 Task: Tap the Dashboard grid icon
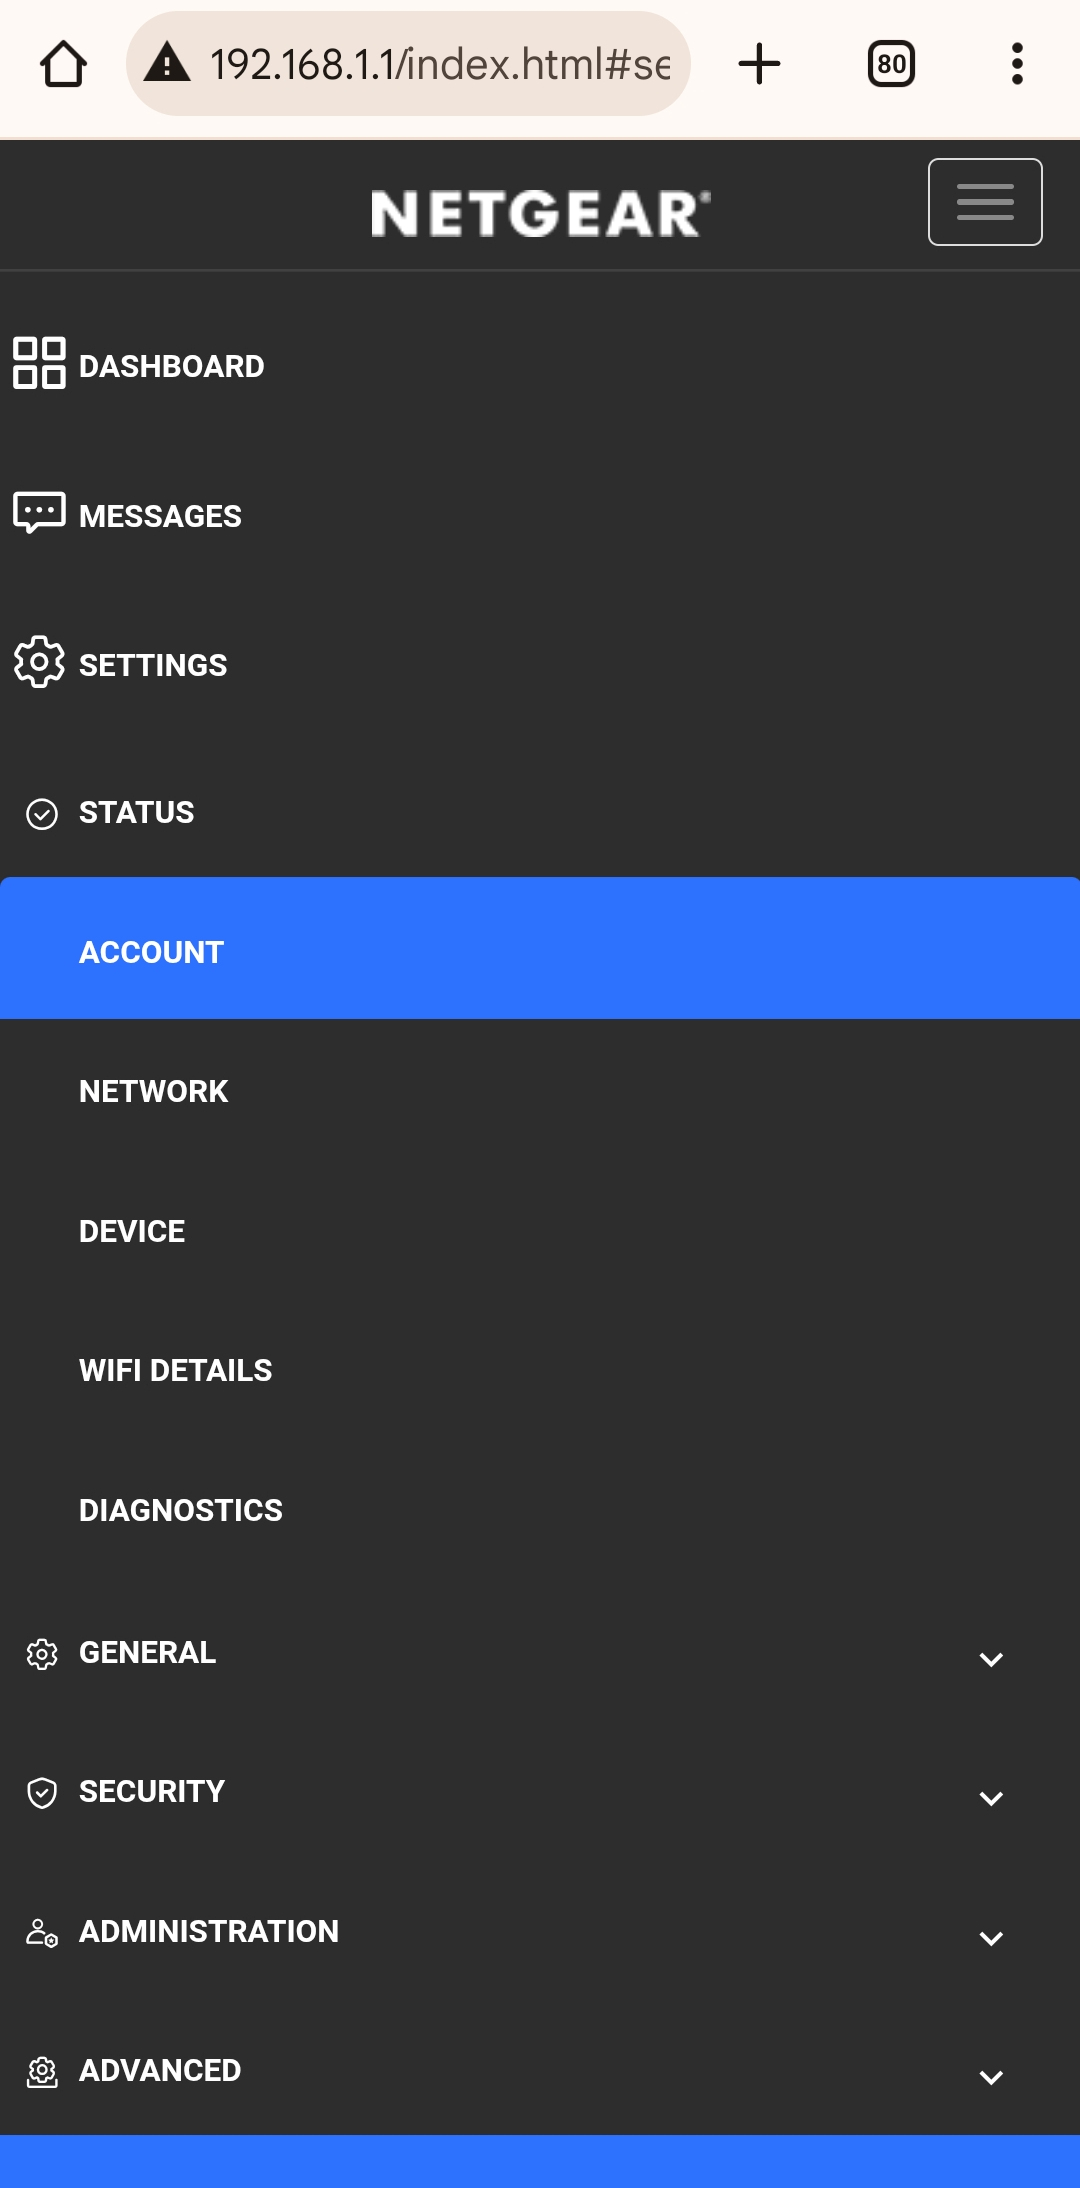tap(39, 363)
